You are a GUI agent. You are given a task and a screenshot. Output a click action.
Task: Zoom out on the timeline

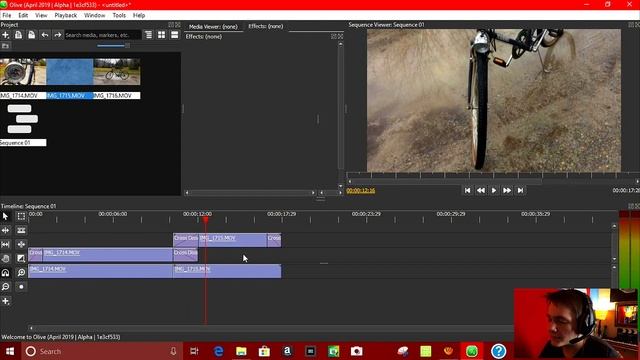click(5, 287)
